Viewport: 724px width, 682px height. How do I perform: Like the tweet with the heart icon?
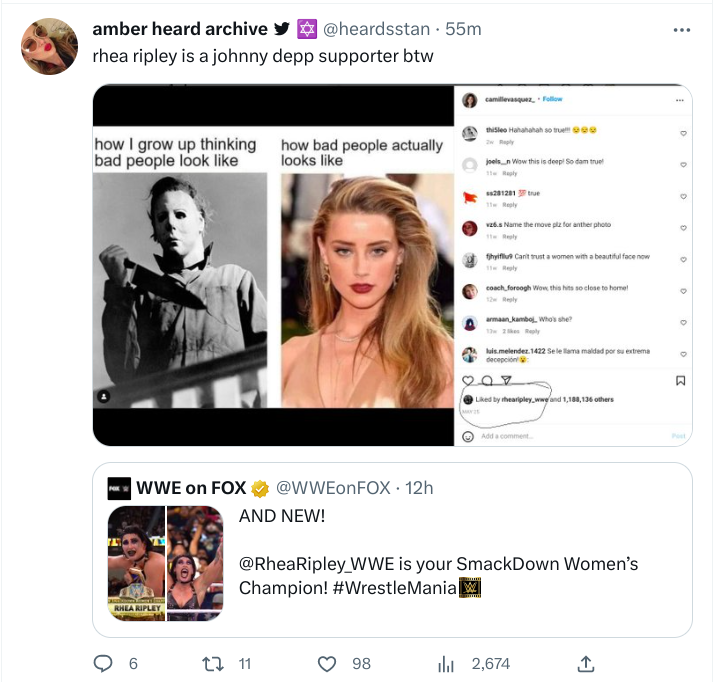pos(326,663)
